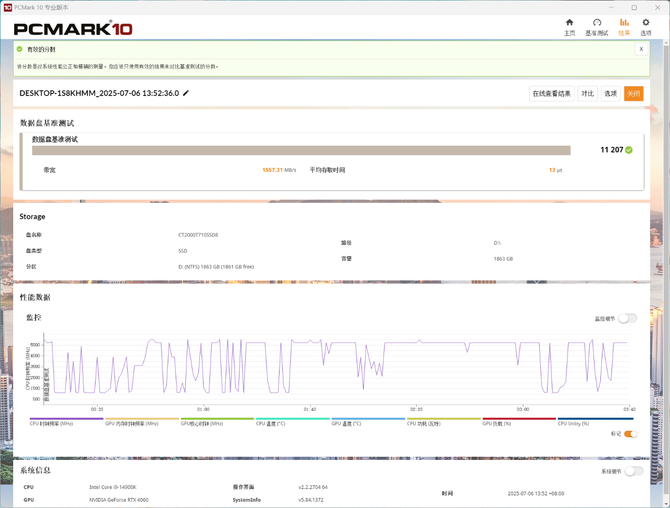Click the average access time value 13 µs
Image resolution: width=670 pixels, height=508 pixels.
pos(555,170)
